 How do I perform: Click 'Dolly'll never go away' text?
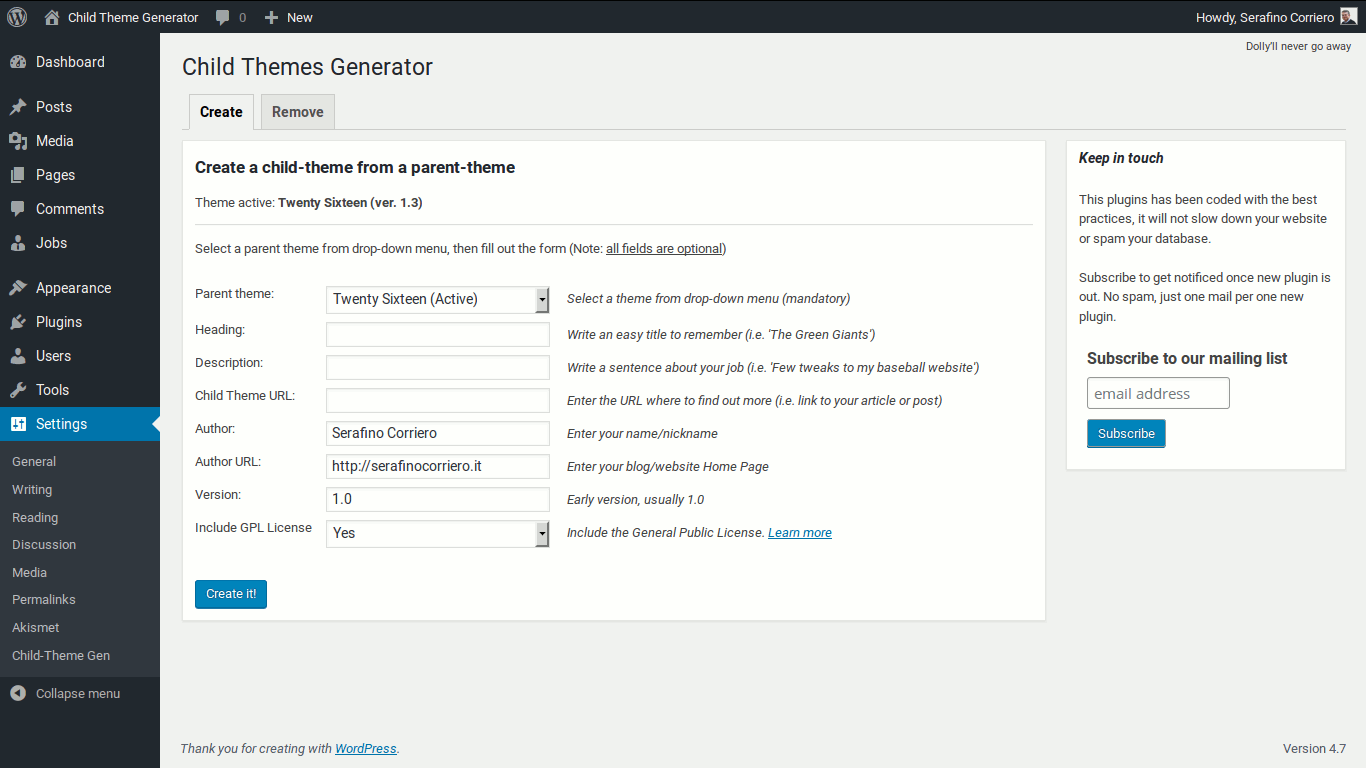click(1298, 46)
